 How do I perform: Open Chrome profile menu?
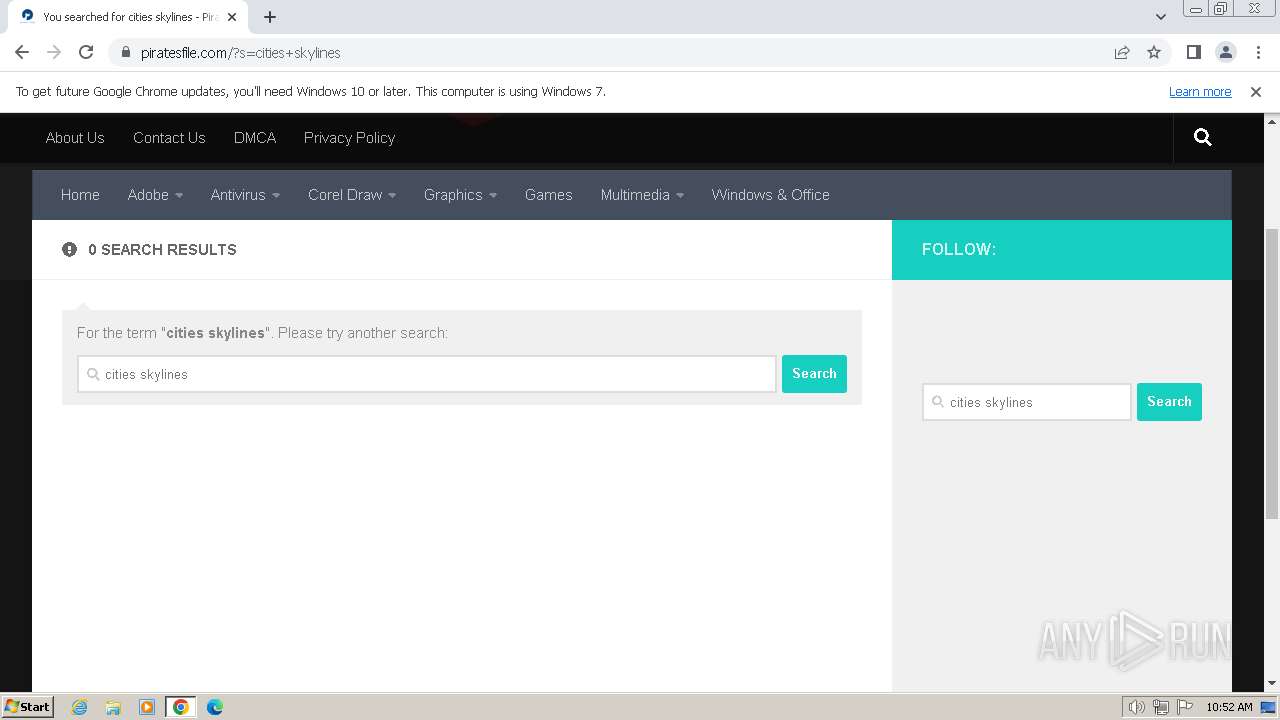coord(1226,52)
